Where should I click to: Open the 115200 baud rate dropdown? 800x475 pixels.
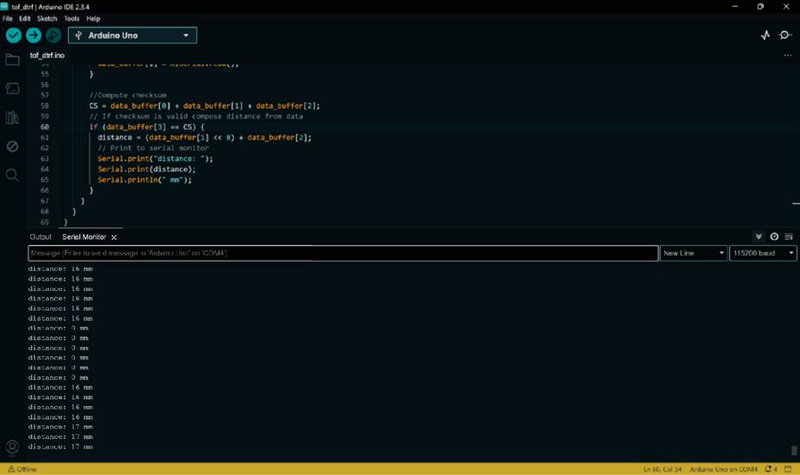point(762,254)
